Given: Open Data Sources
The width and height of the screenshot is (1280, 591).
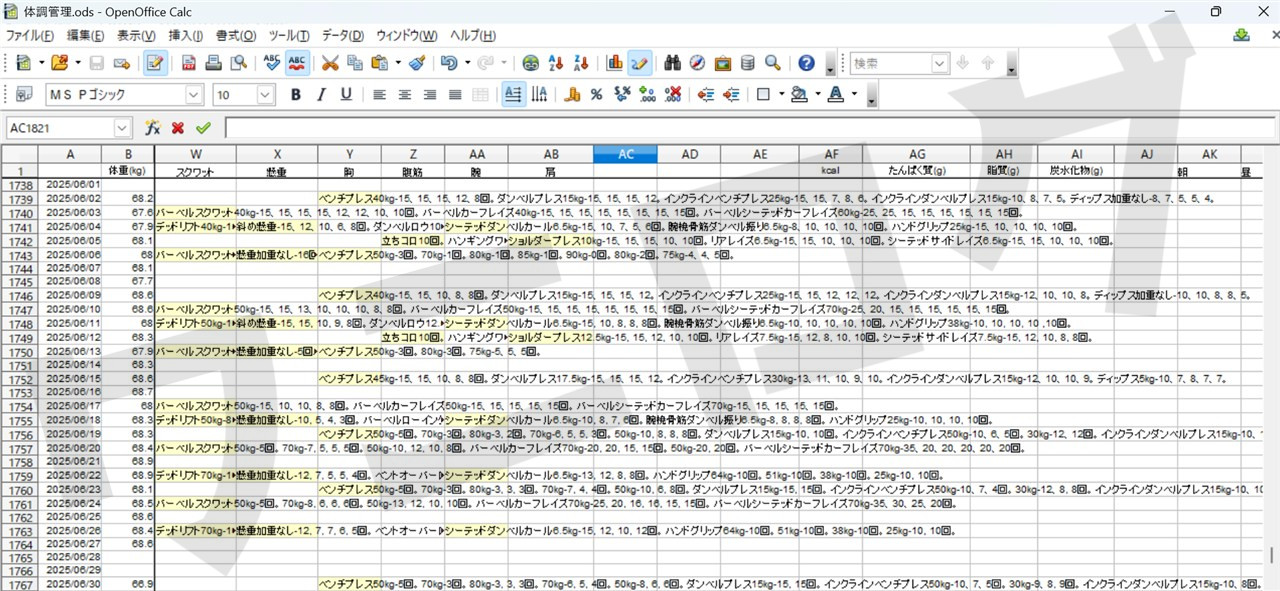Looking at the screenshot, I should (x=747, y=63).
